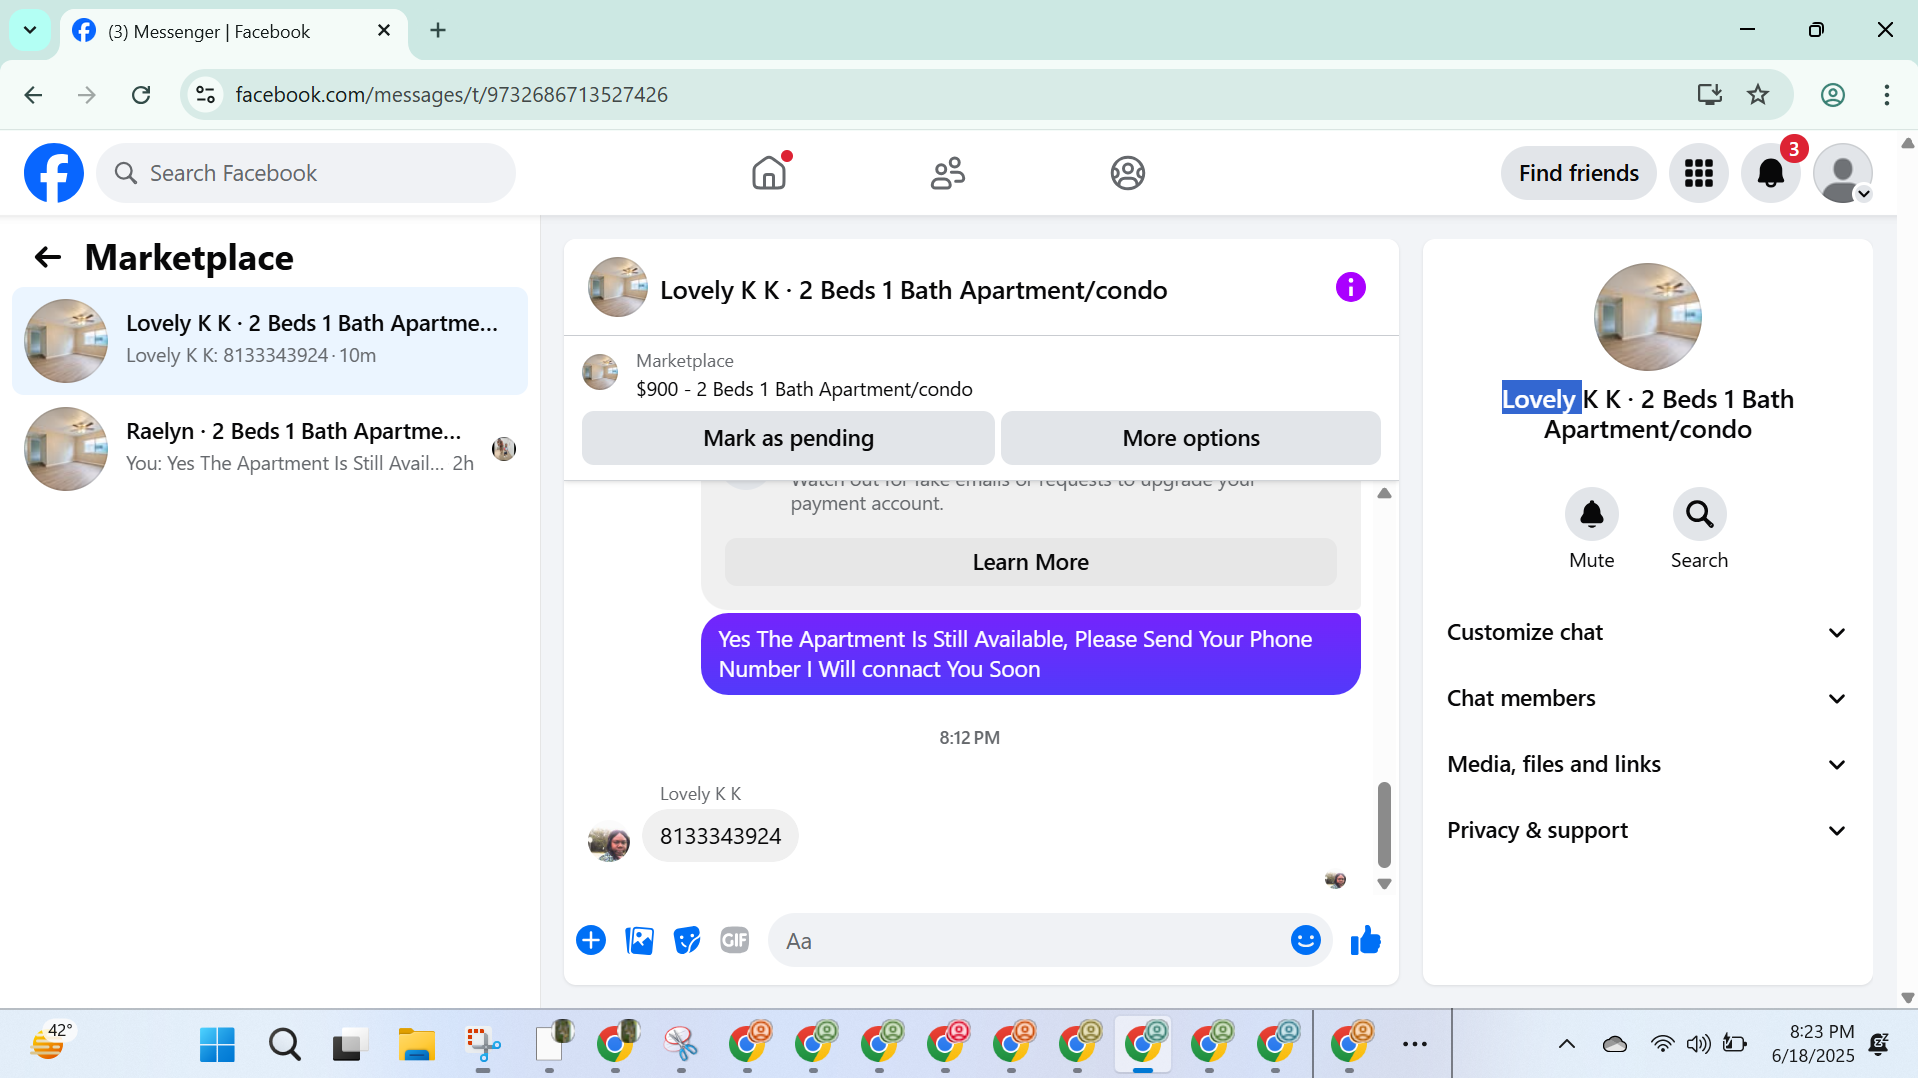Focus the Search Facebook field
Viewport: 1918px width, 1078px height.
[306, 173]
